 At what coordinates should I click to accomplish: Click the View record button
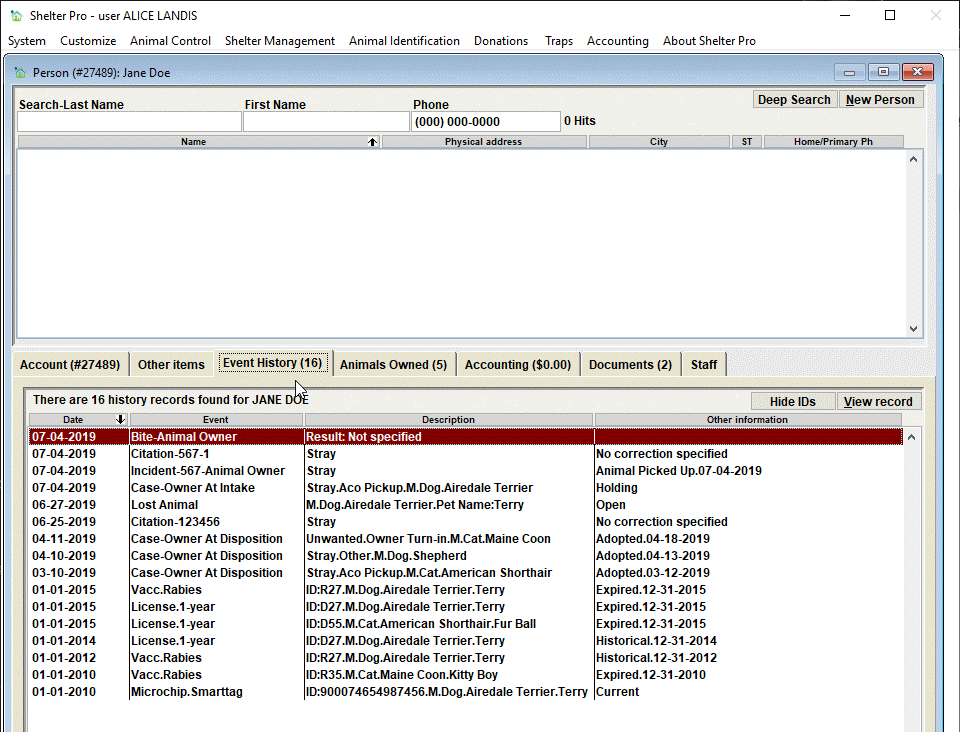(878, 401)
